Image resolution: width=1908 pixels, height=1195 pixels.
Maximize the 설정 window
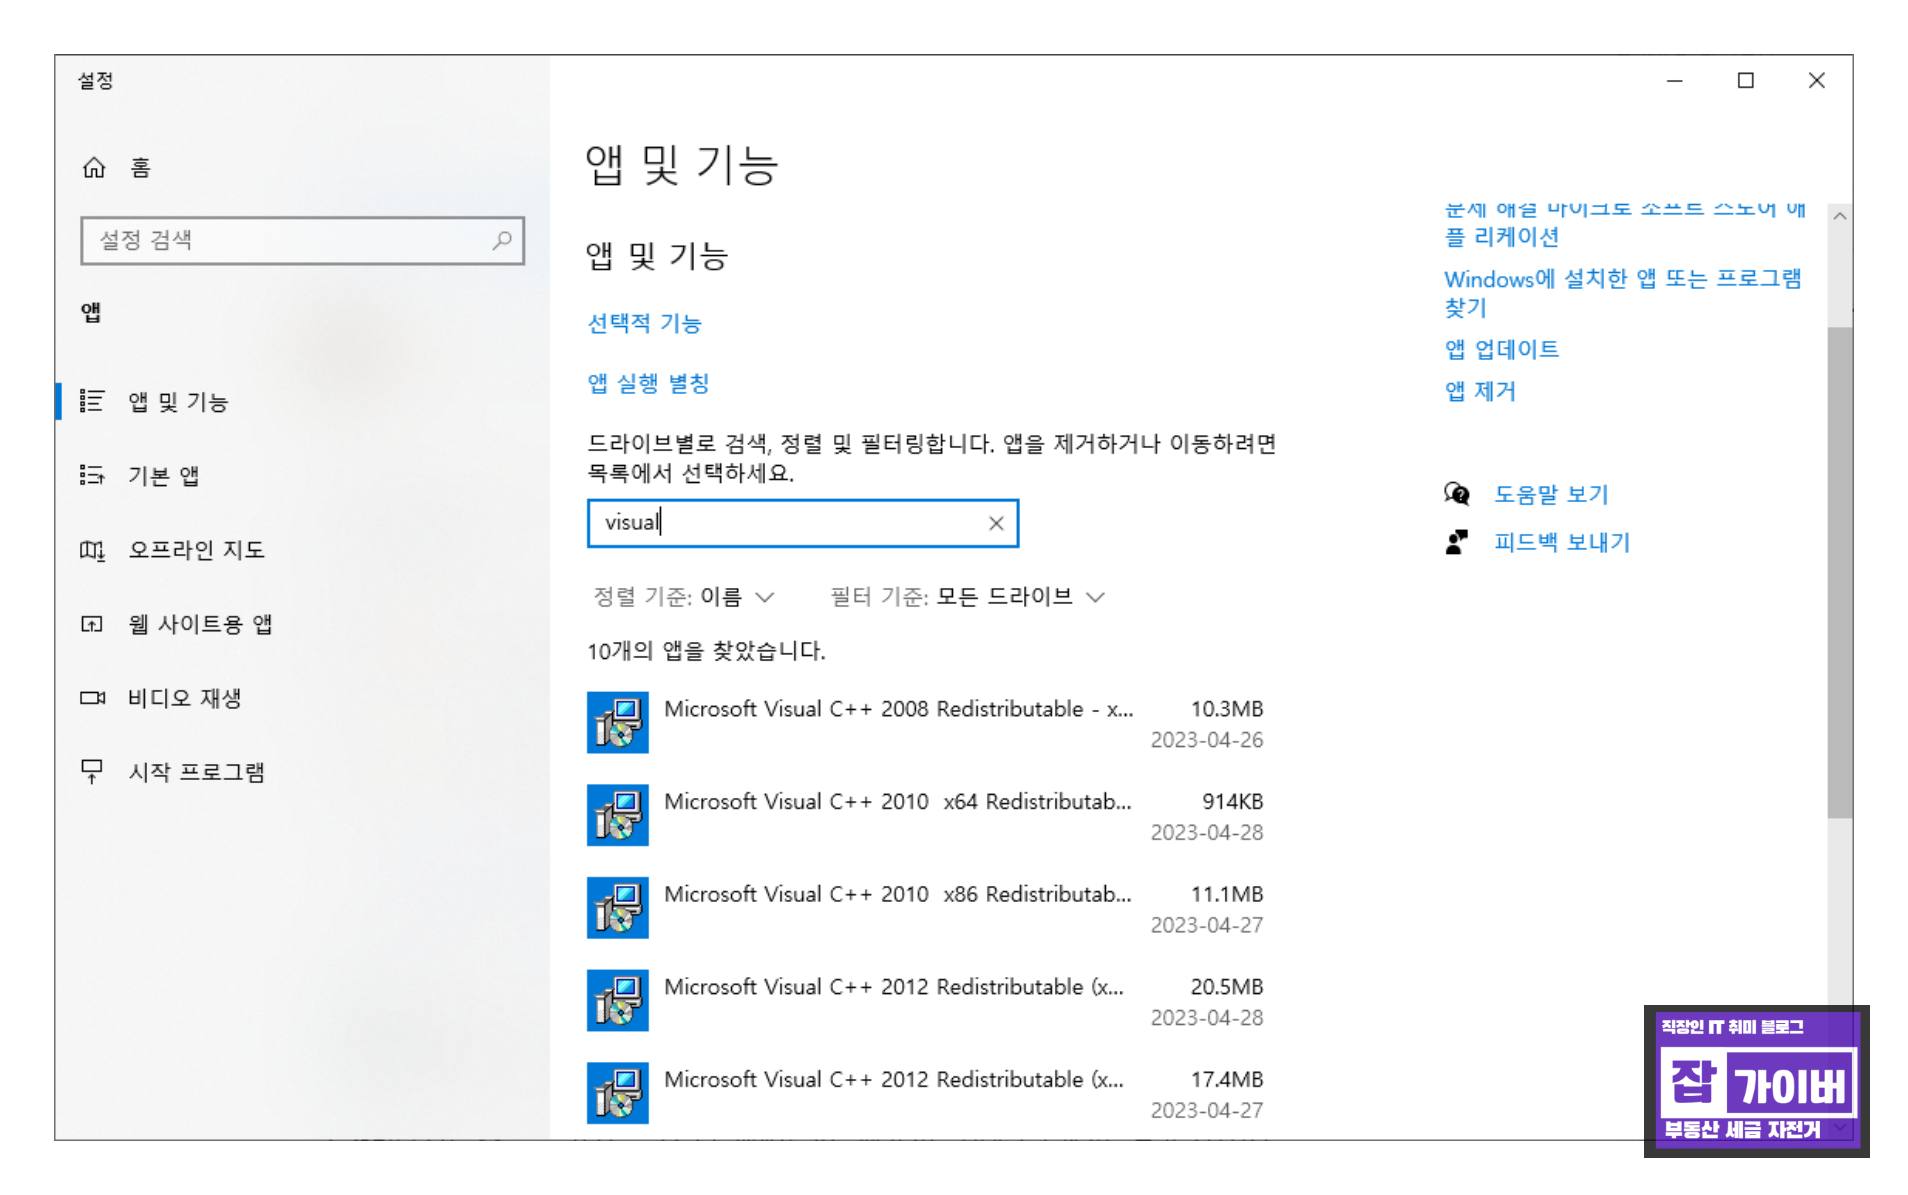tap(1746, 81)
